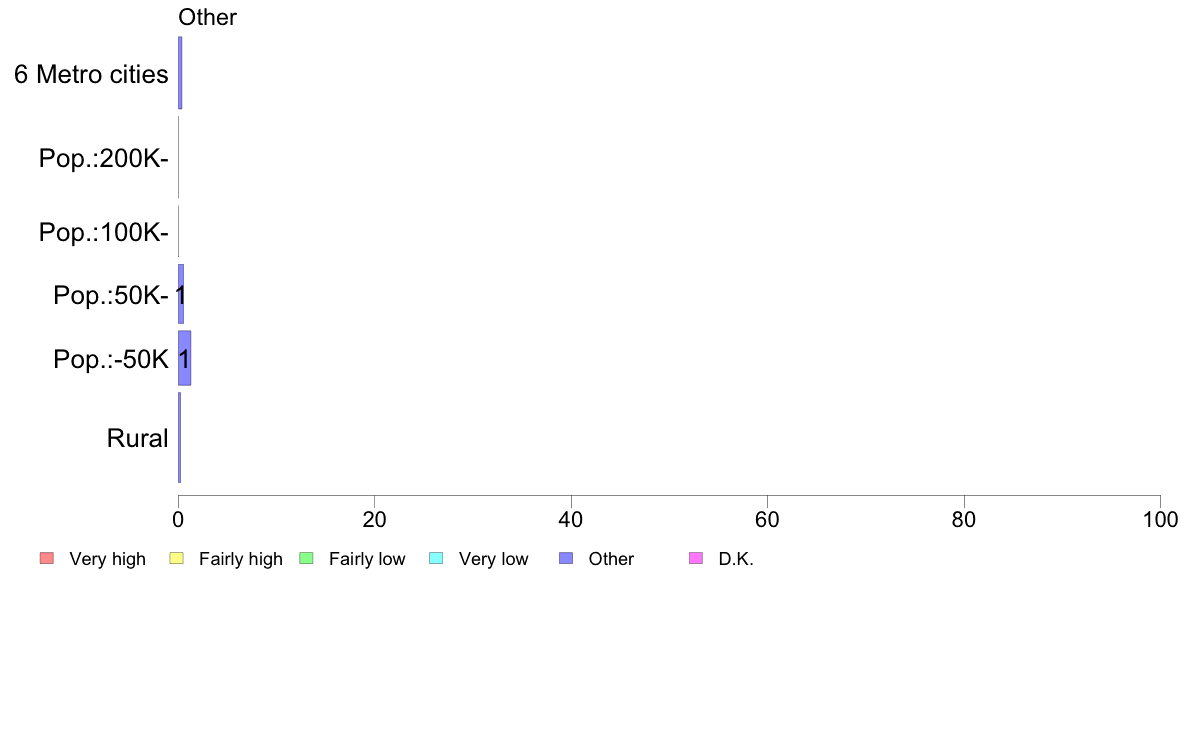This screenshot has width=1188, height=736.
Task: Click the Fairly high yellow legend swatch
Action: click(177, 559)
